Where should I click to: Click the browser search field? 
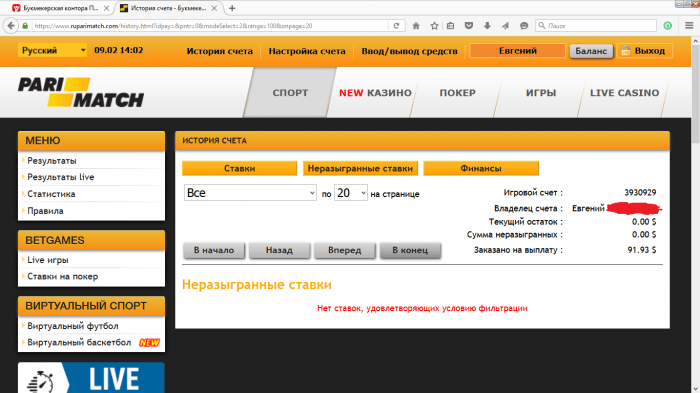(x=596, y=26)
